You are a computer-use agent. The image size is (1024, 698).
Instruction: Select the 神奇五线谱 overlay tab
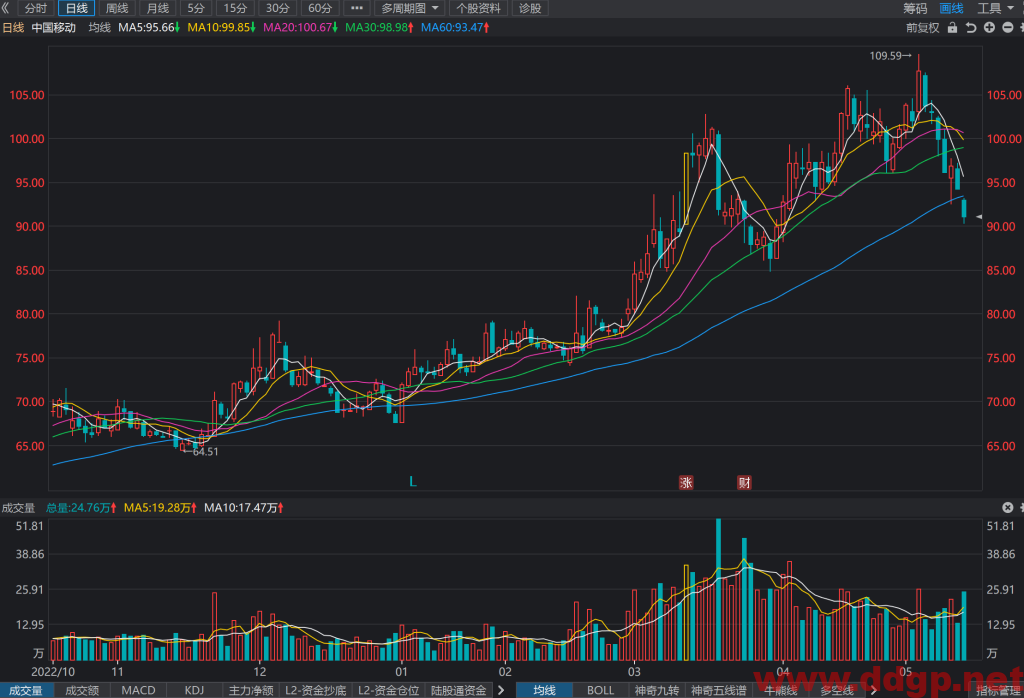tap(718, 690)
